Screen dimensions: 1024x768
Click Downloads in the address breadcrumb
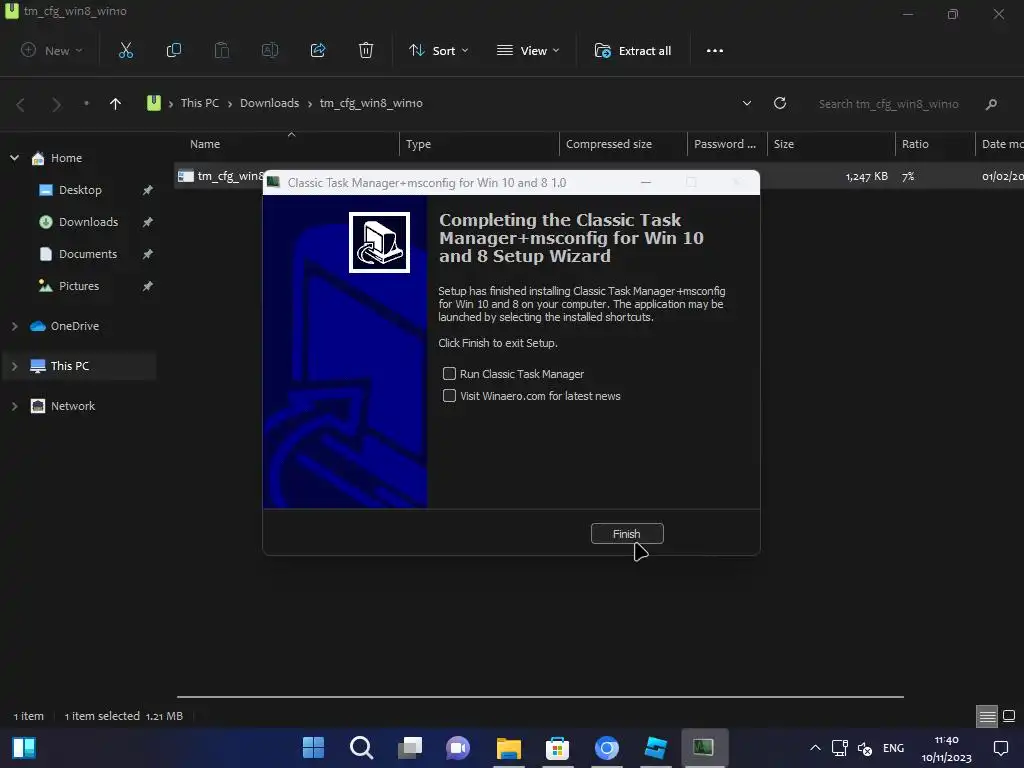click(269, 103)
